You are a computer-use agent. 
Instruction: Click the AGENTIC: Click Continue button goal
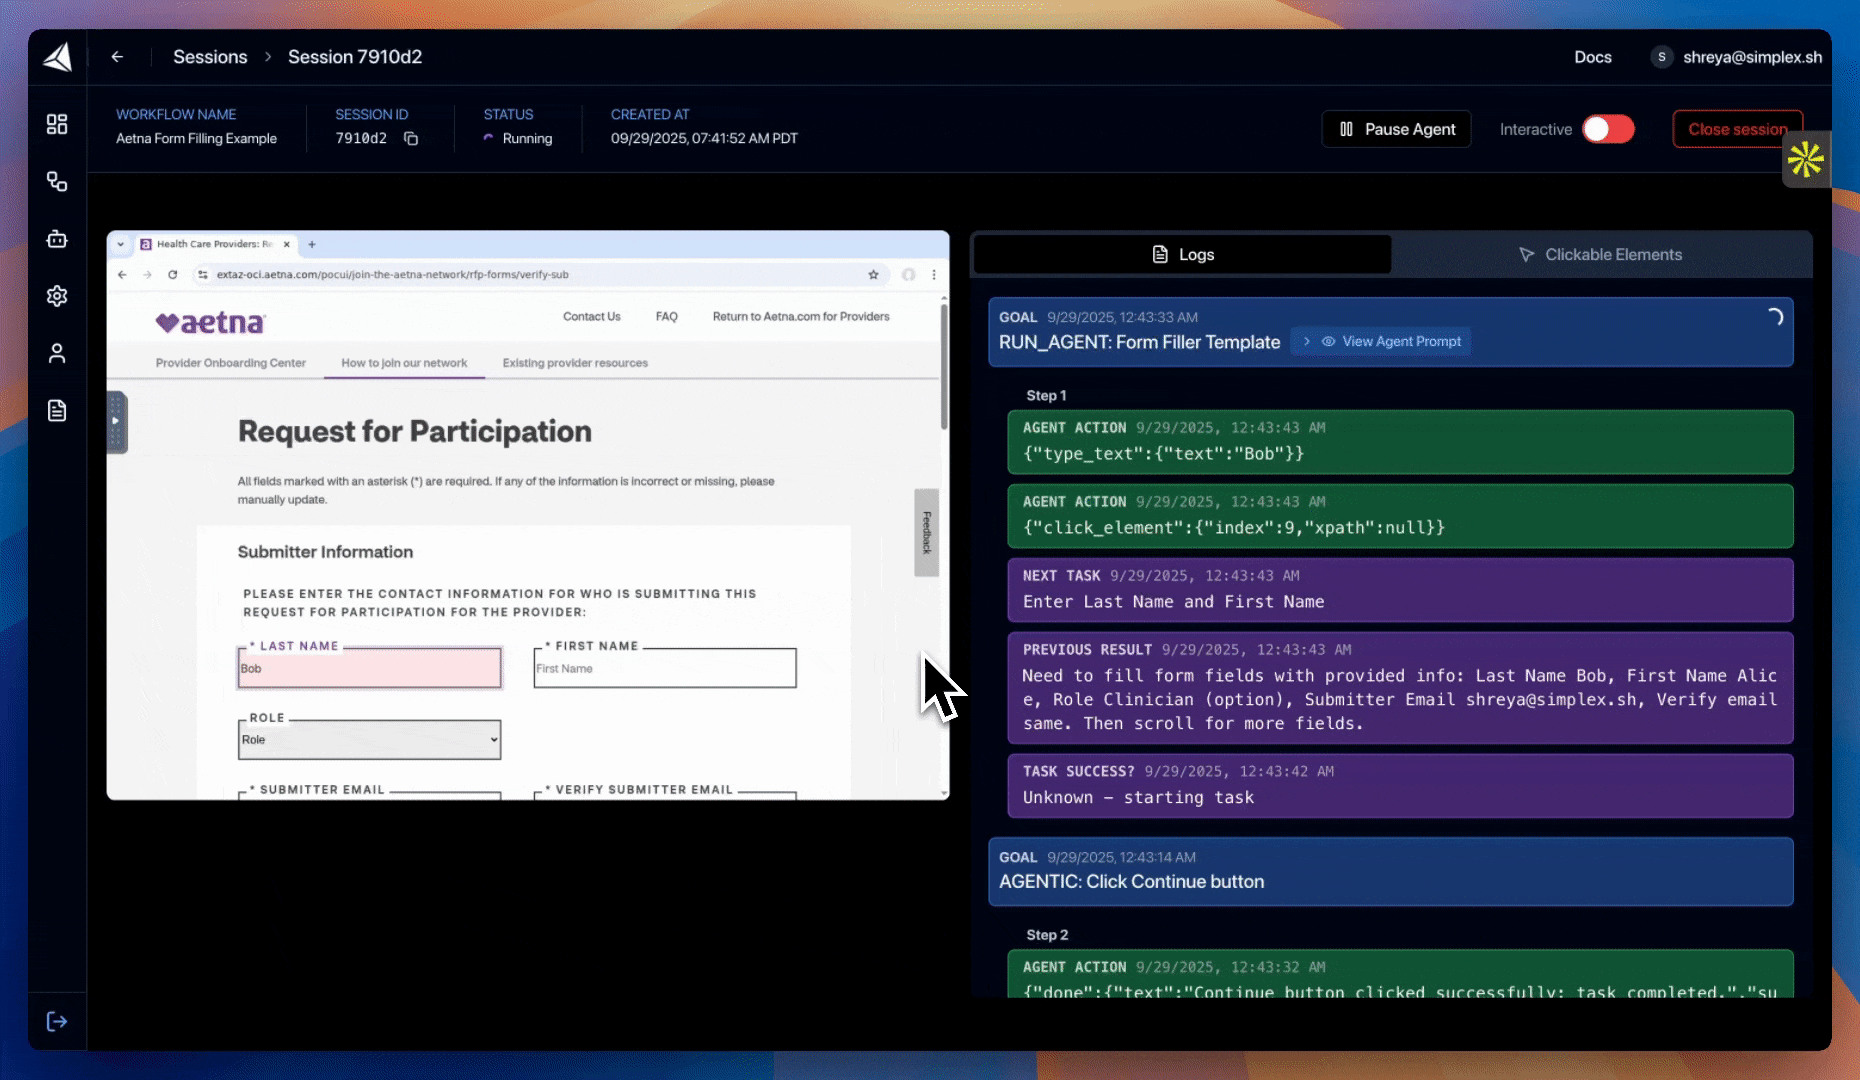point(1391,871)
